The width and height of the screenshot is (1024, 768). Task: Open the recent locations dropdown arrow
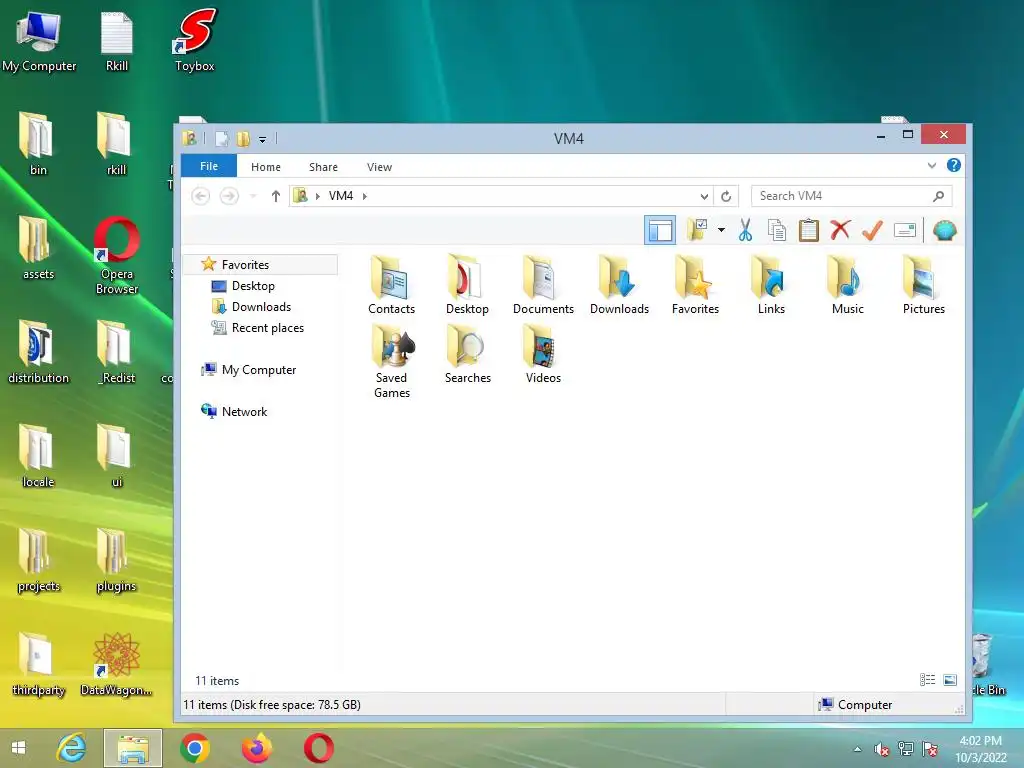click(x=253, y=196)
